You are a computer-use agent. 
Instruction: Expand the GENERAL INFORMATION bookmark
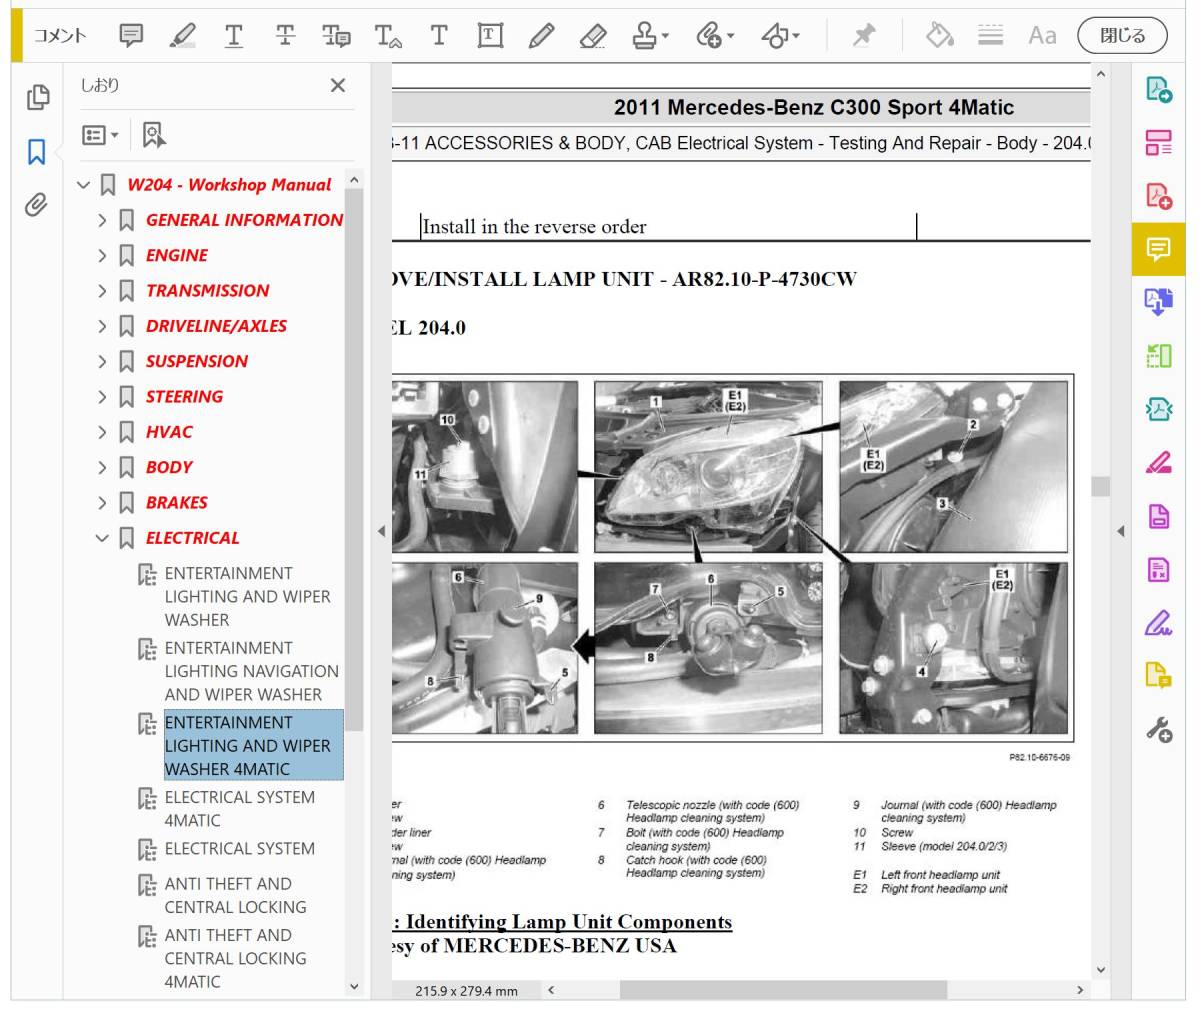tap(102, 220)
